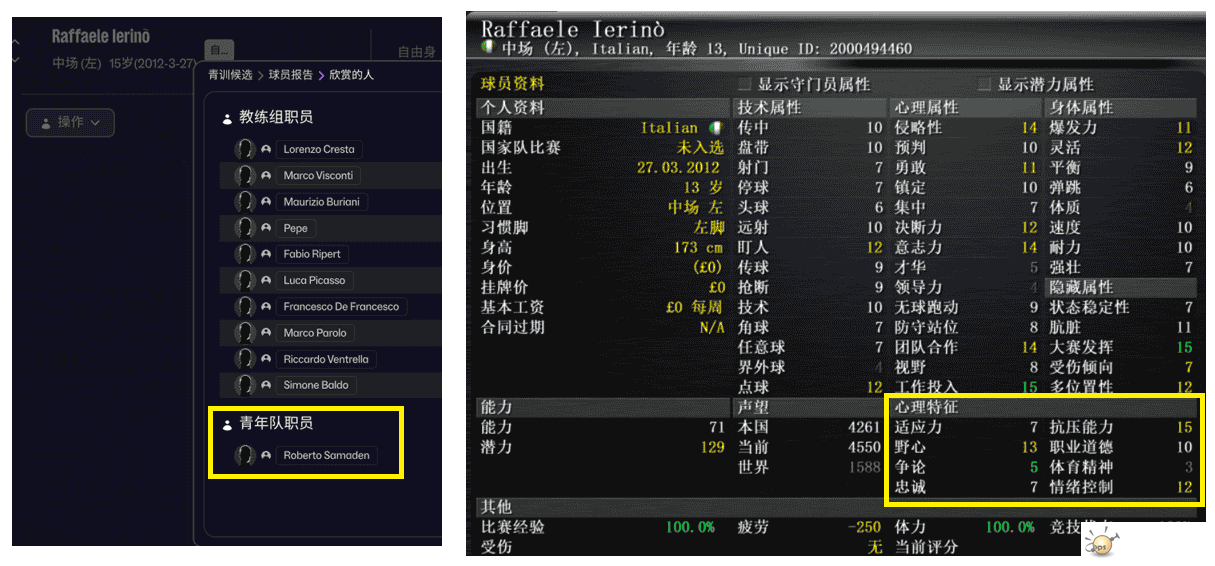Click the previous-player up arrow
This screenshot has width=1215, height=566.
(16, 42)
